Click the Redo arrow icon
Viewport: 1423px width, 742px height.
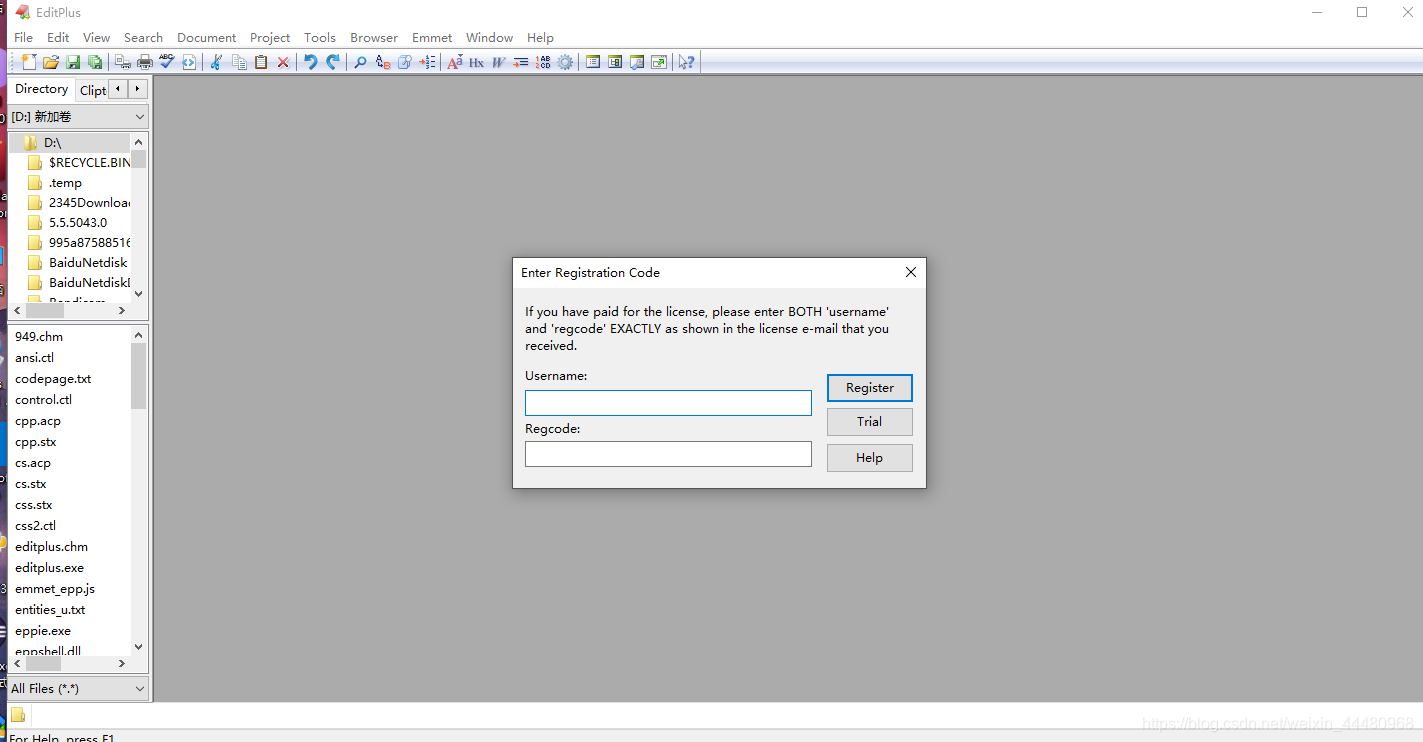pyautogui.click(x=333, y=62)
